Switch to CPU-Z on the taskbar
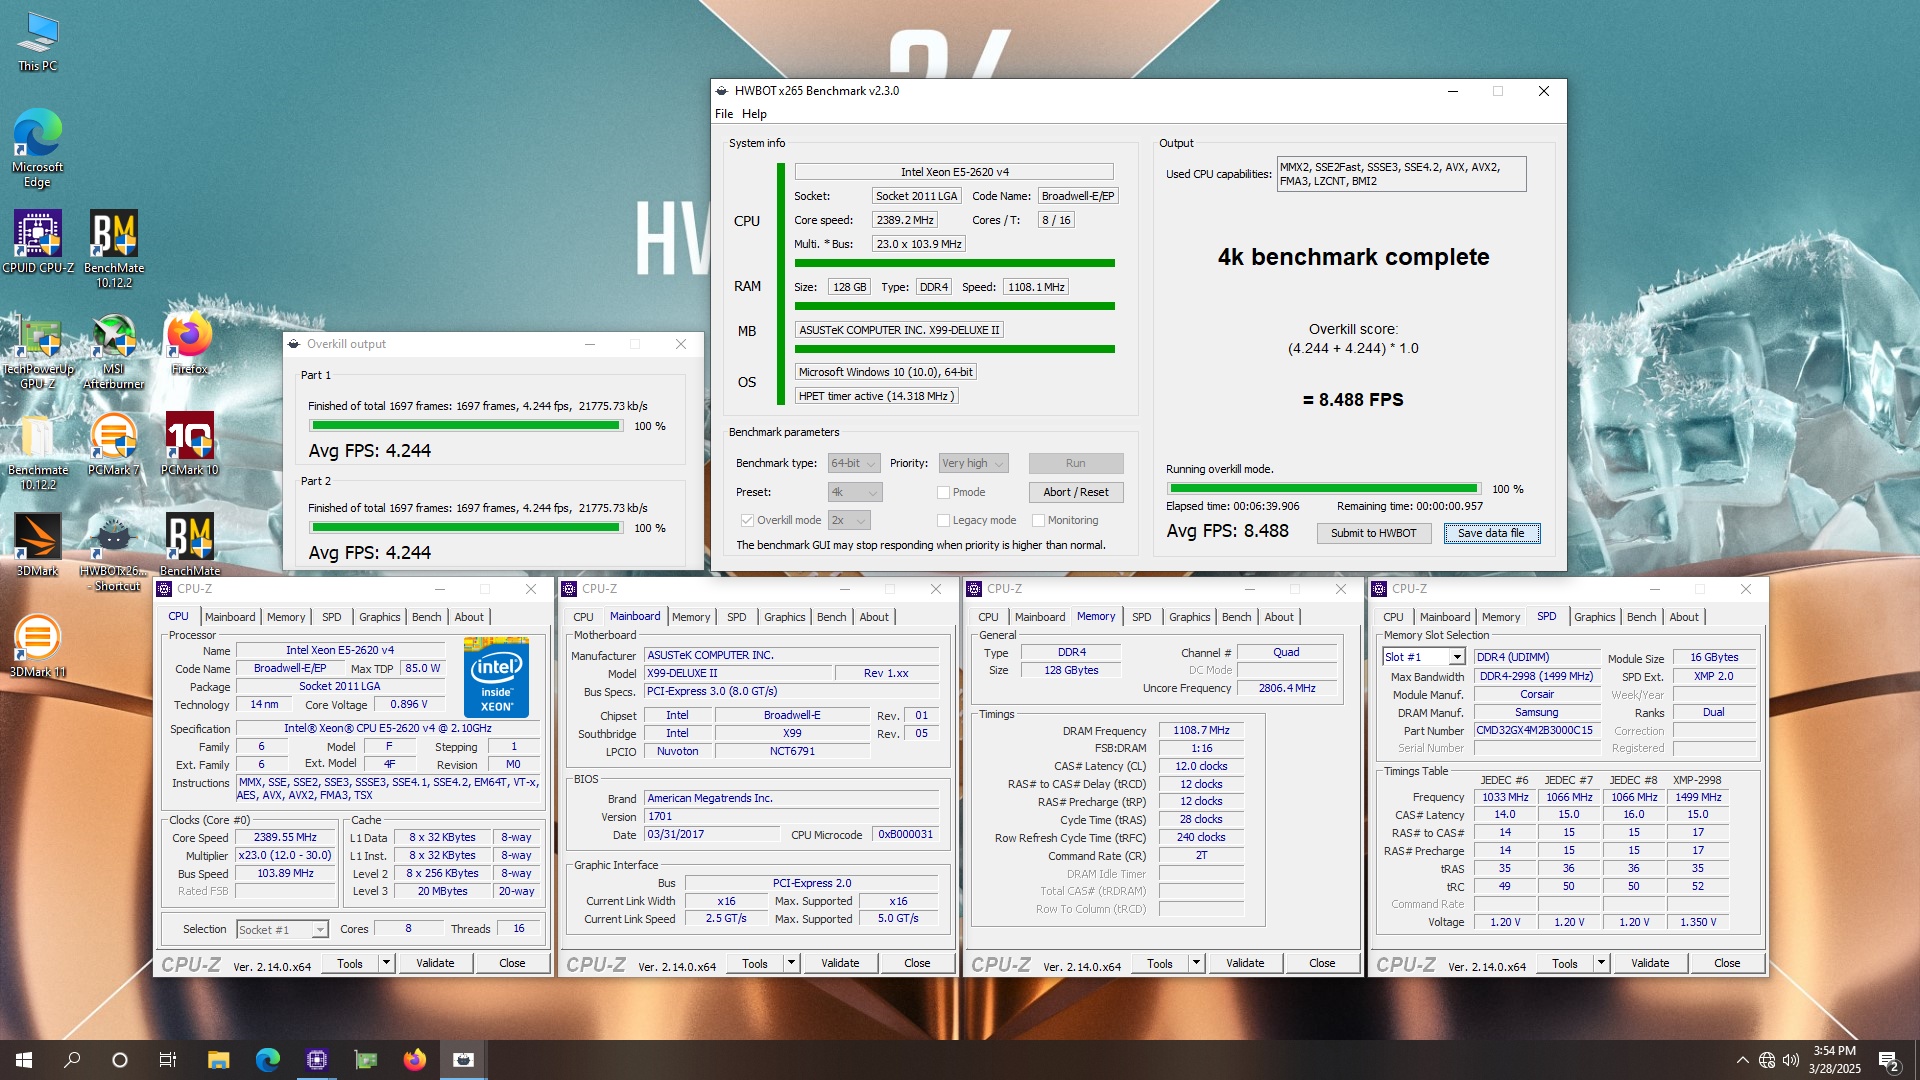This screenshot has height=1080, width=1920. pos(317,1060)
